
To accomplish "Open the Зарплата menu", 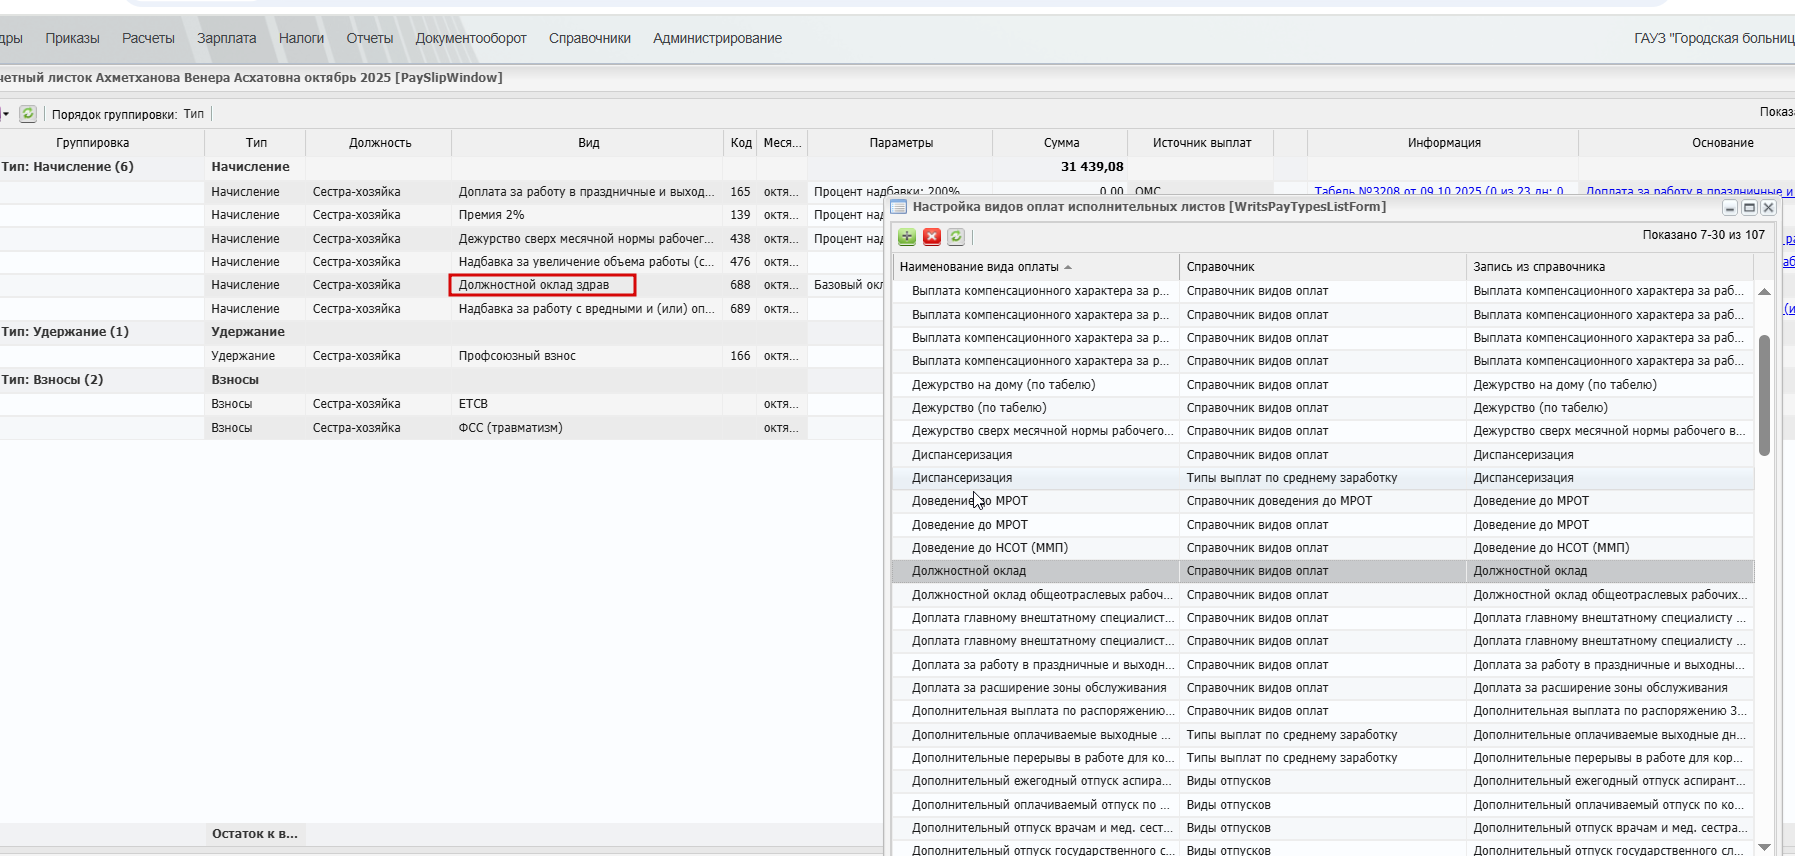I will [x=227, y=38].
